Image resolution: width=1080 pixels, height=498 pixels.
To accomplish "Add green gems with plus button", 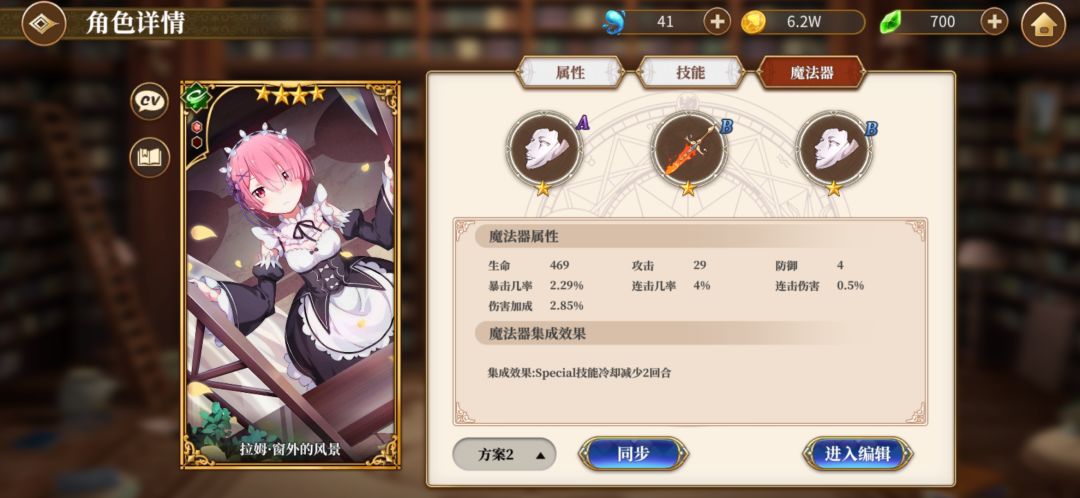I will click(994, 22).
